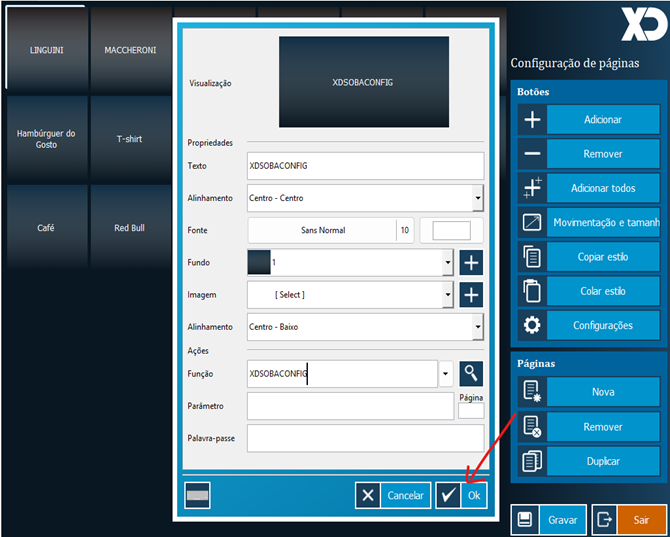Viewport: 670px width, 537px height.
Task: Click the Copiar estilo icon
Action: (532, 257)
